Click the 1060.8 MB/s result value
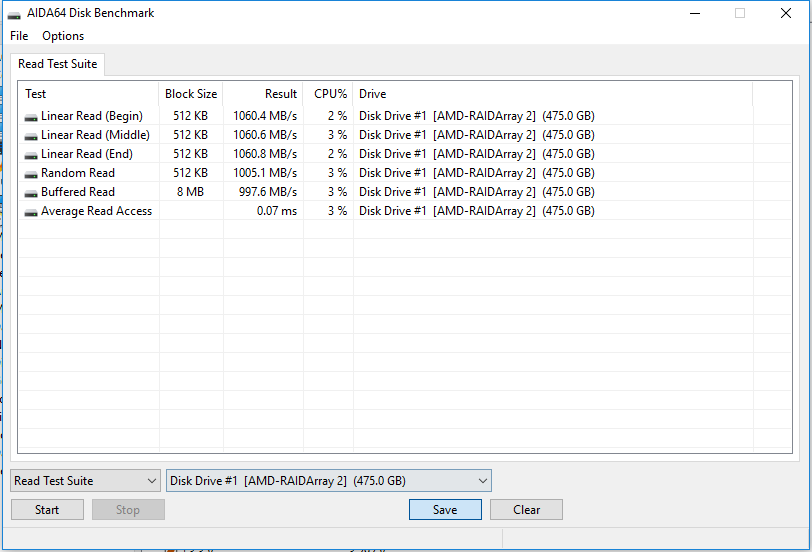 point(265,154)
